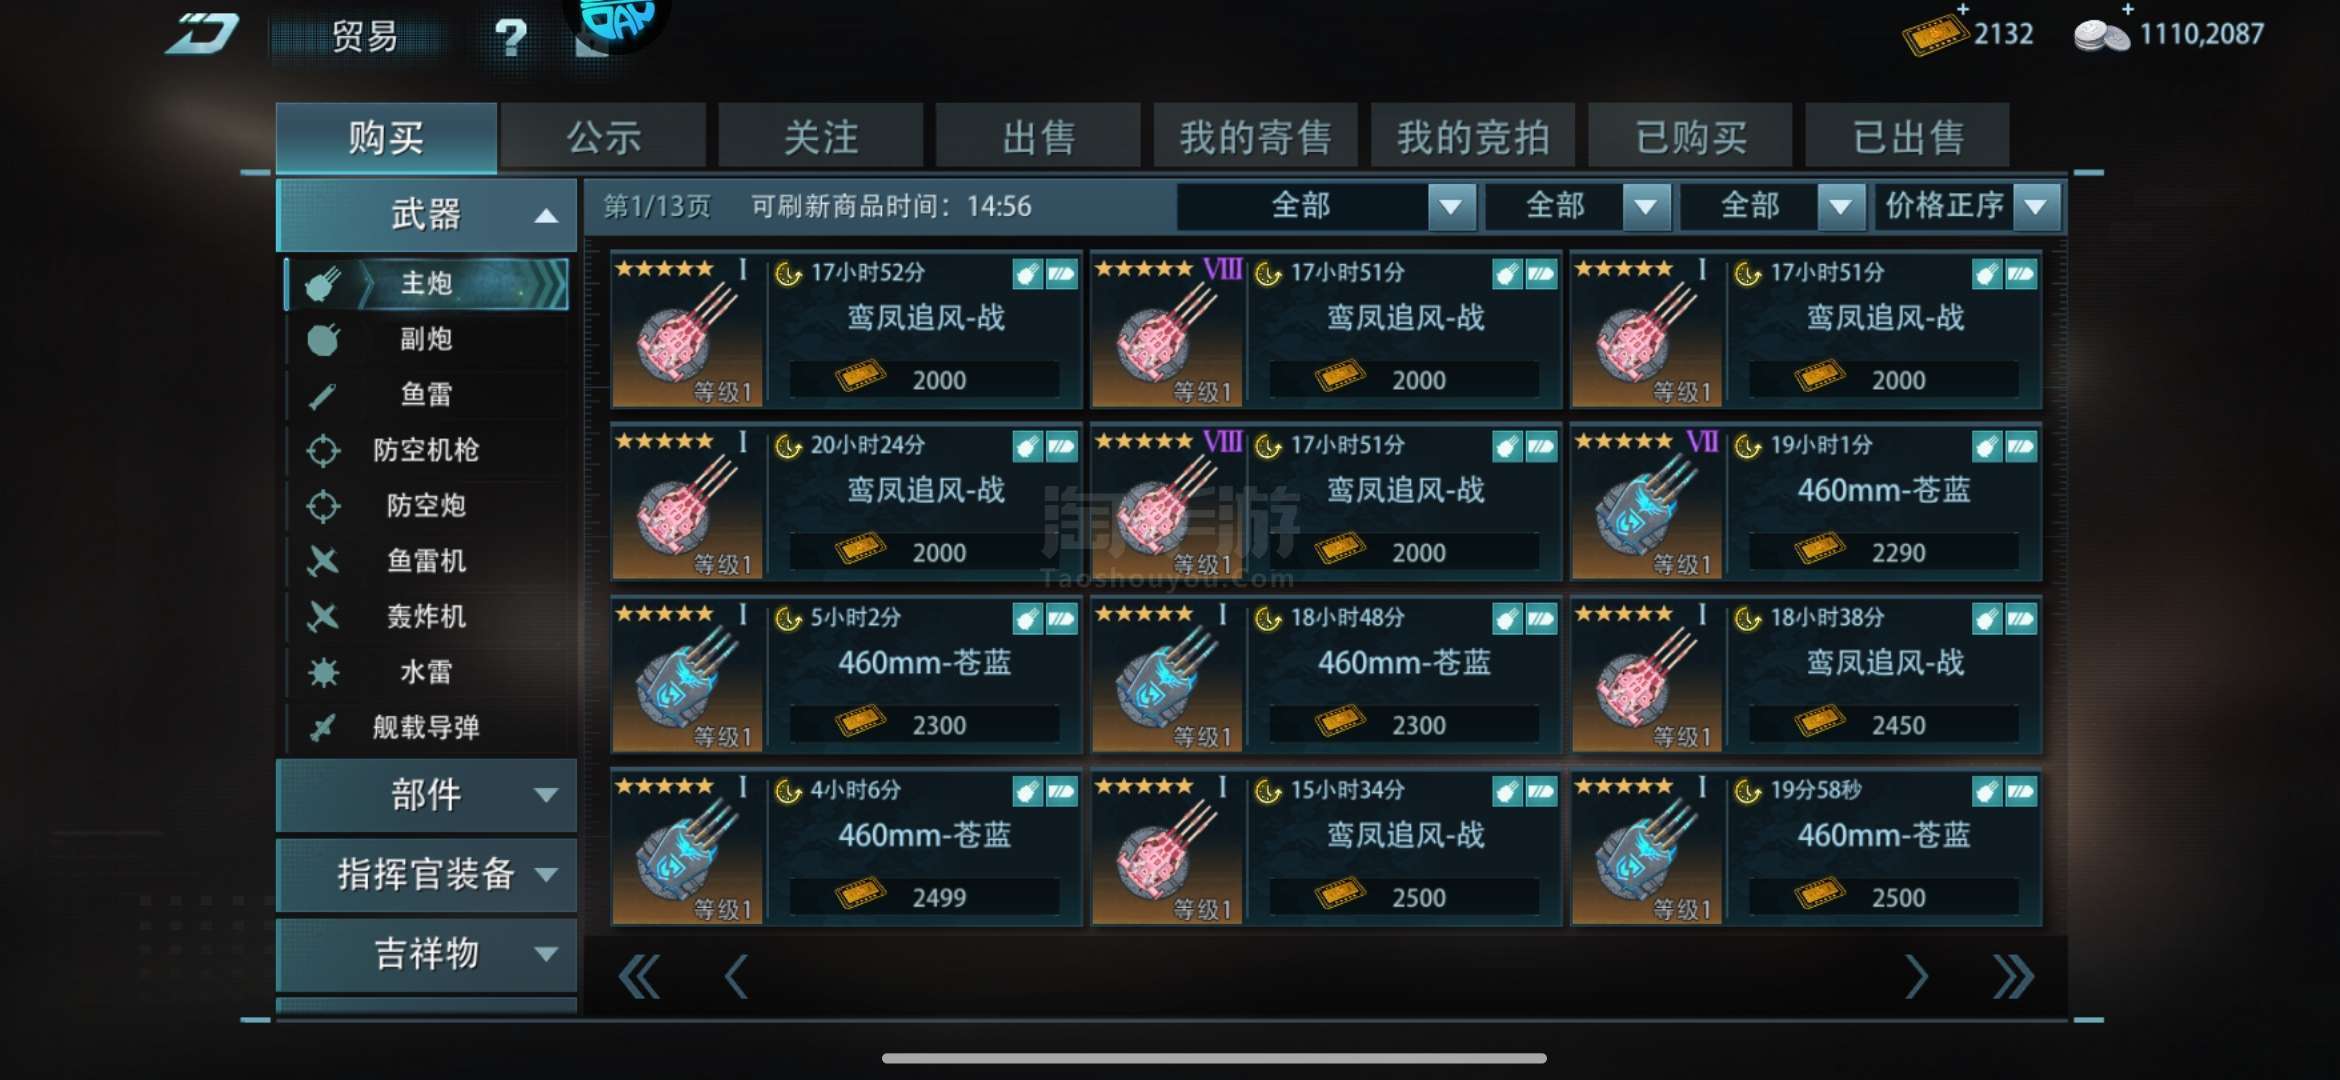Select the 舰载导弹 ship missile category

point(427,727)
